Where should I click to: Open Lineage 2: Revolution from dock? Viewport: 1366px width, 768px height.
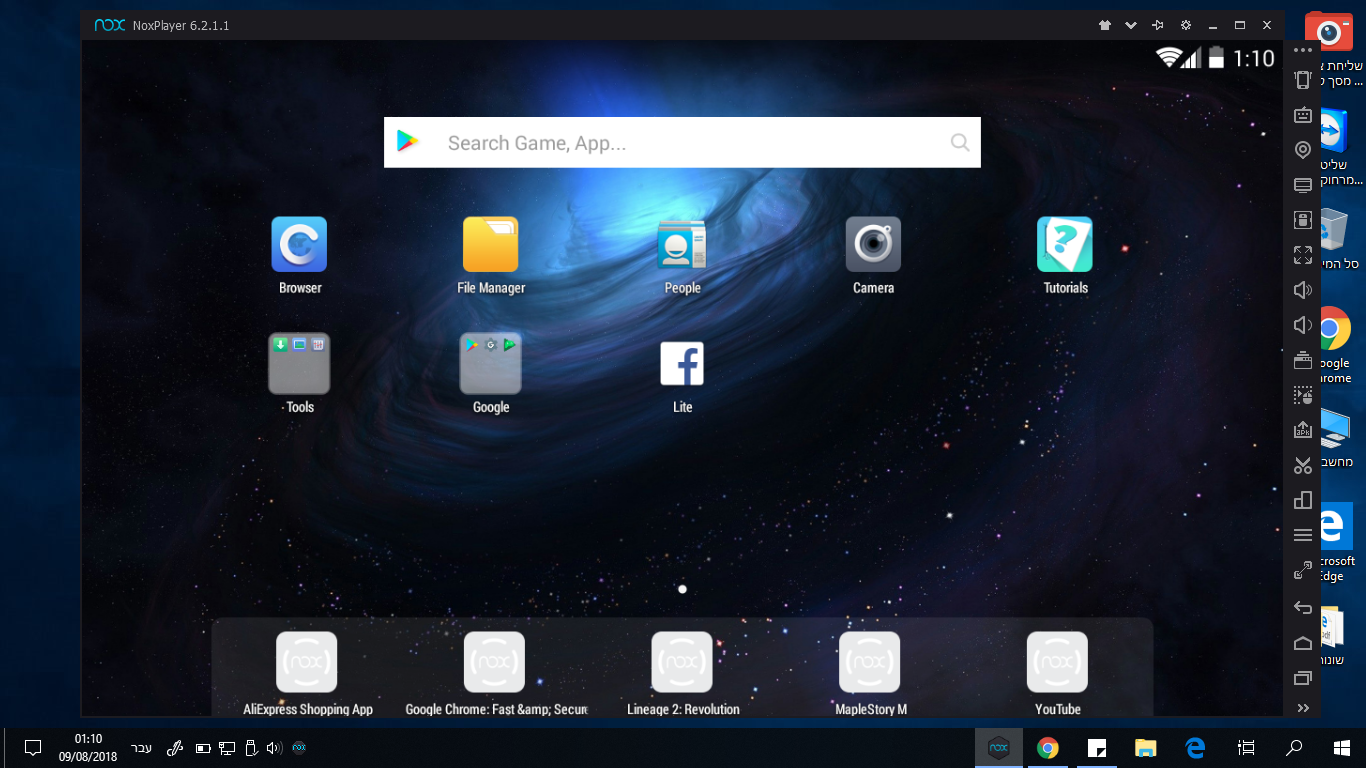coord(682,662)
